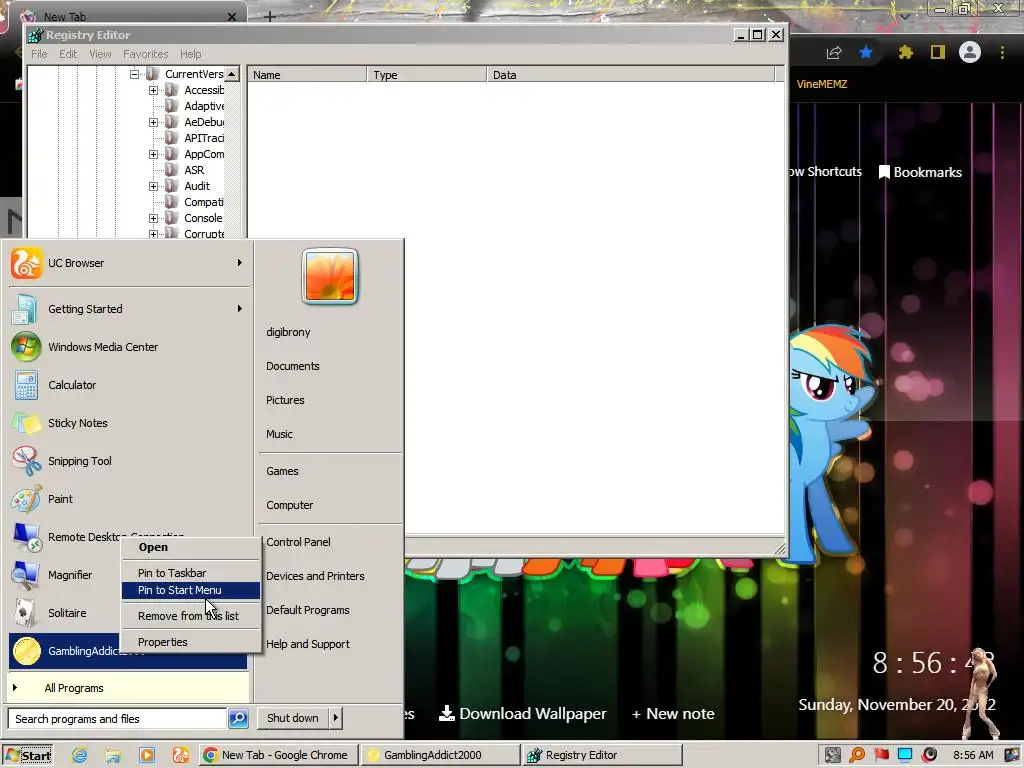This screenshot has height=768, width=1024.
Task: Open Registry Editor Help menu
Action: tap(191, 54)
